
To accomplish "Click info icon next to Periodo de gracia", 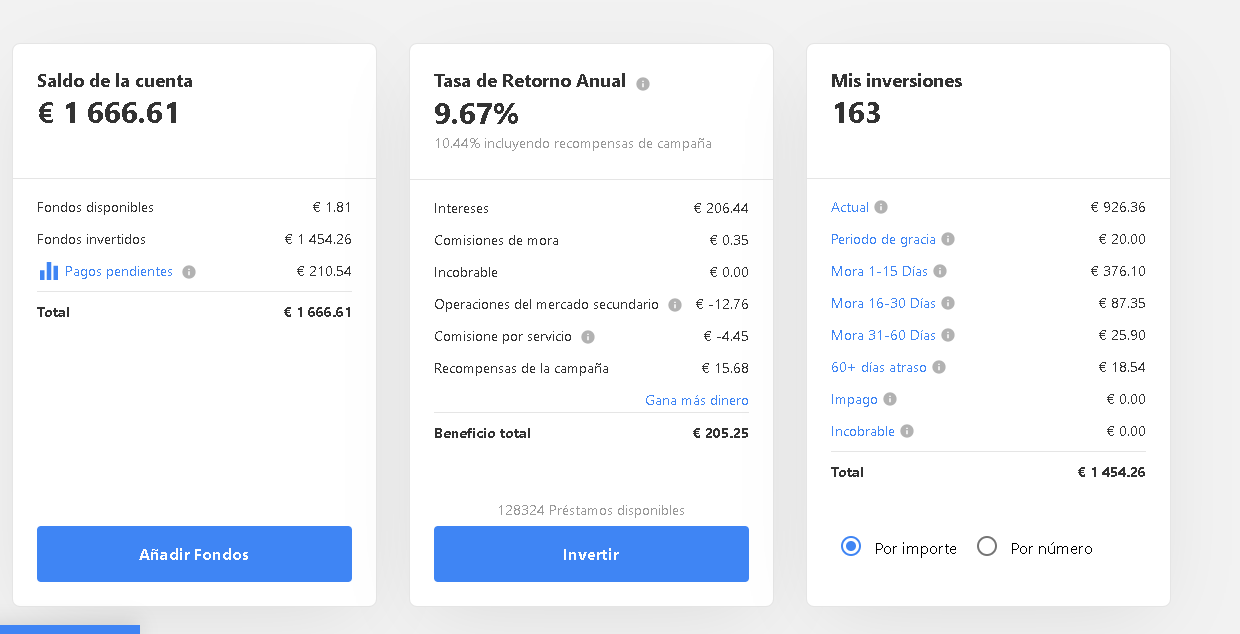I will coord(948,239).
